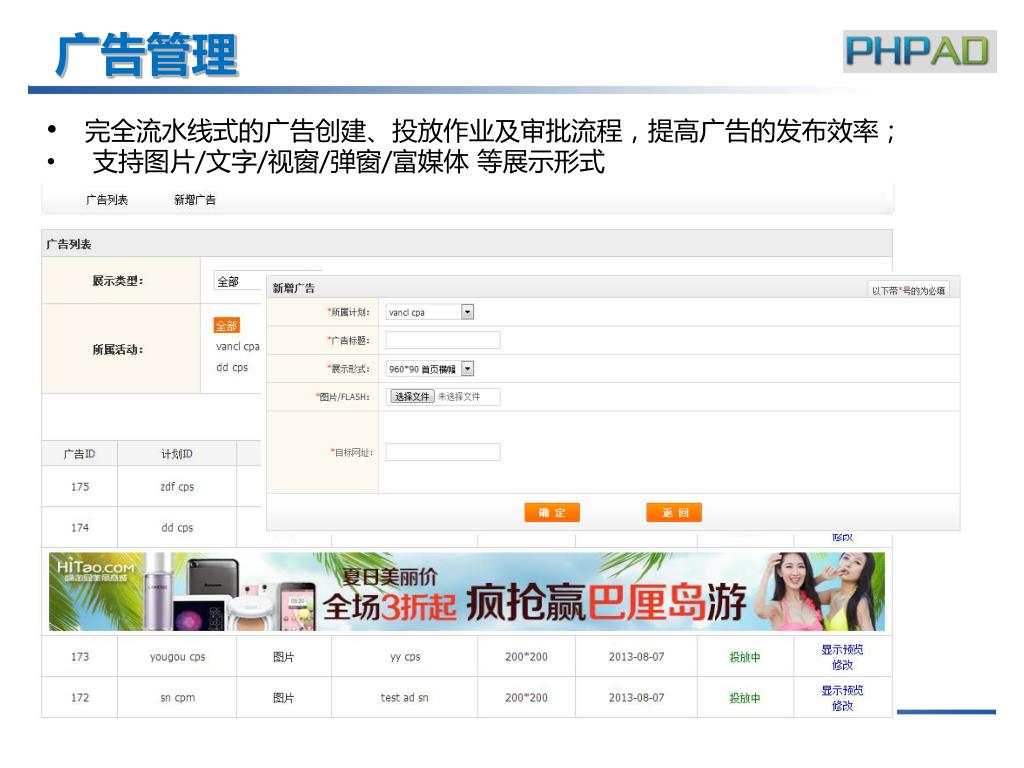This screenshot has width=1024, height=768.
Task: Click 显示预览 for ad 172
Action: [x=842, y=690]
